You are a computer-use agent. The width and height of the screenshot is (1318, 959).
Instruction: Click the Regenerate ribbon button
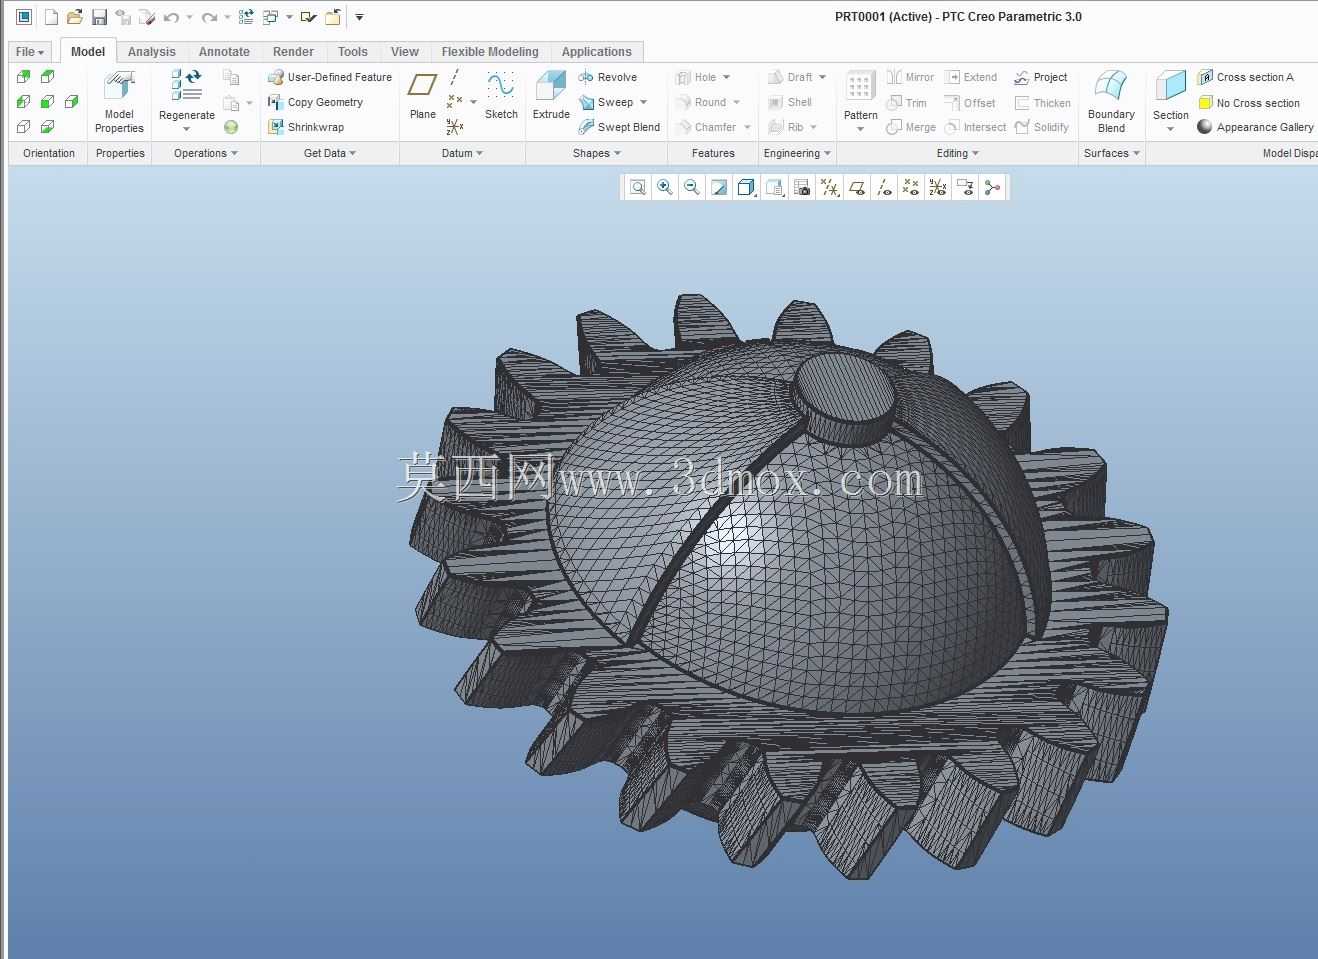[187, 101]
